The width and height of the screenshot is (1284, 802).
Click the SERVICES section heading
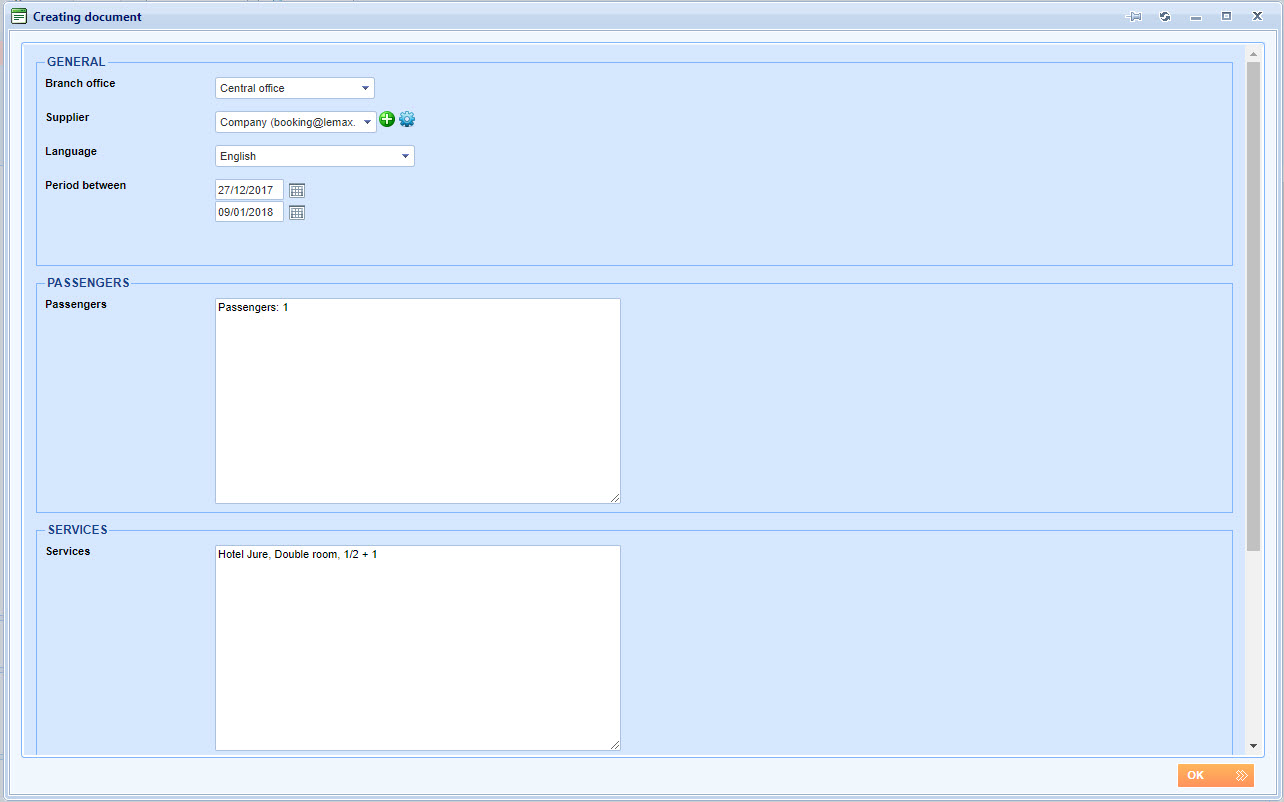pos(77,530)
